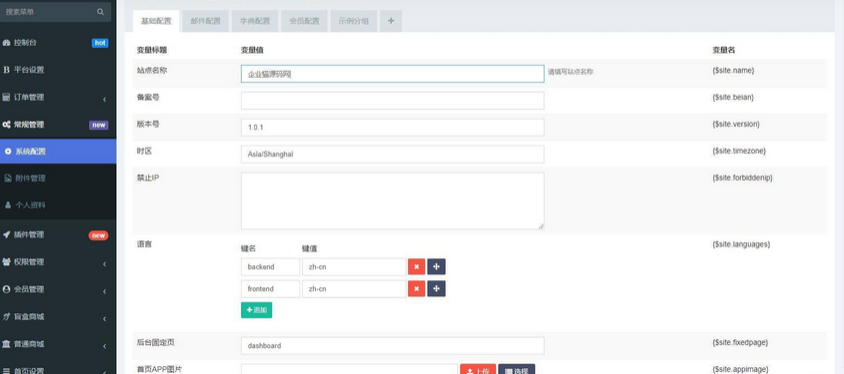Click the 后台固定页 field showing dashboard

[x=392, y=346]
